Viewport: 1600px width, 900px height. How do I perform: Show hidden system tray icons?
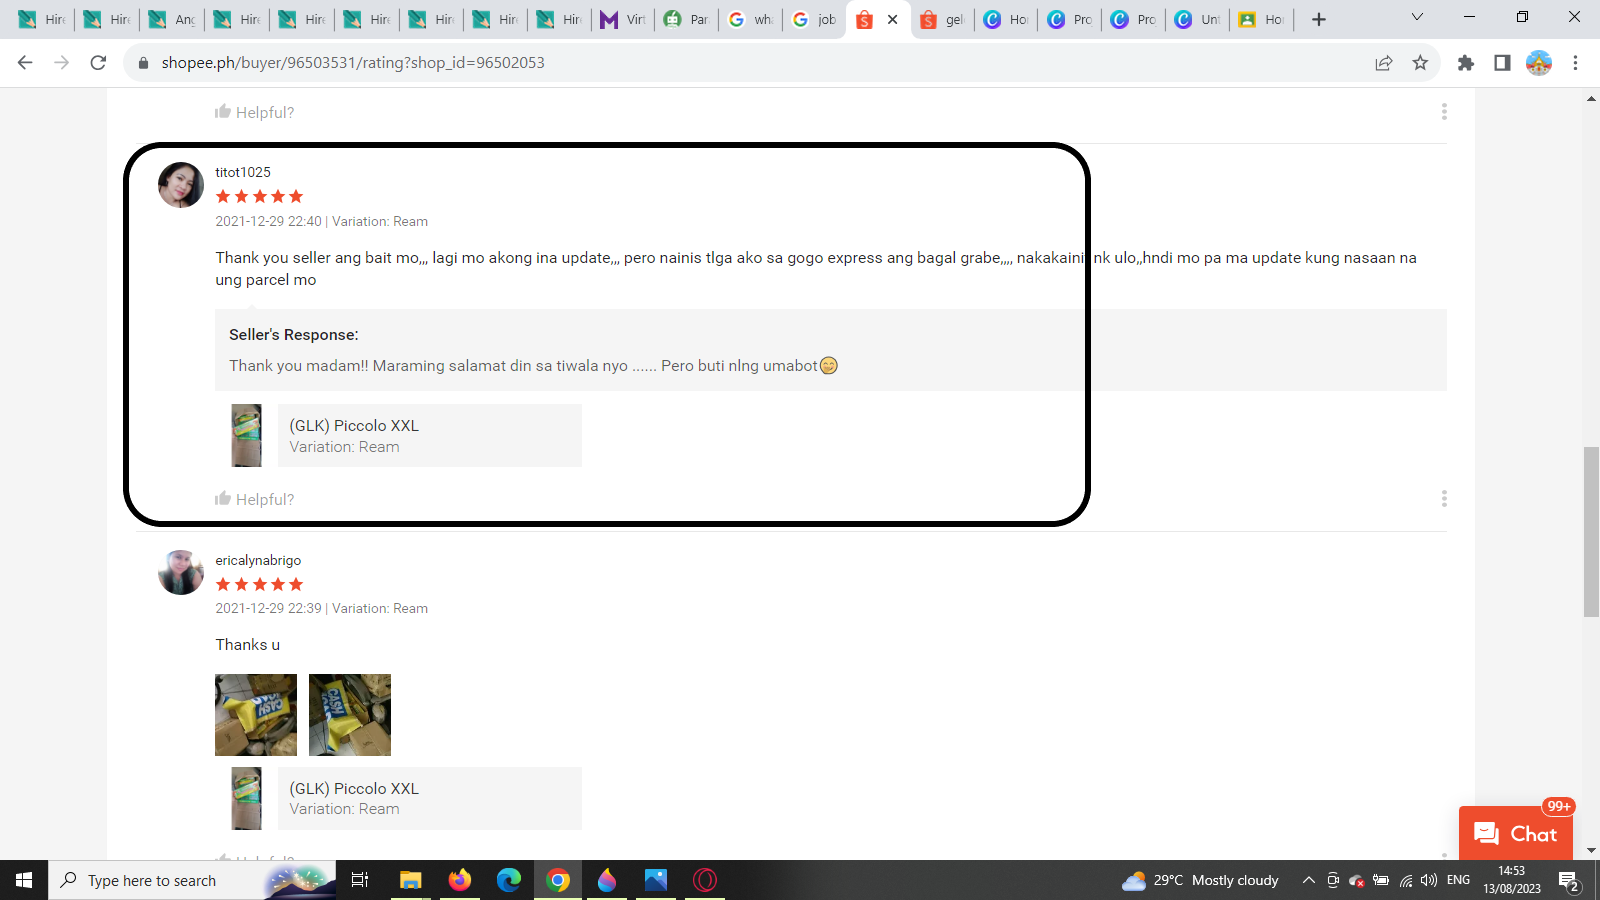click(1308, 880)
